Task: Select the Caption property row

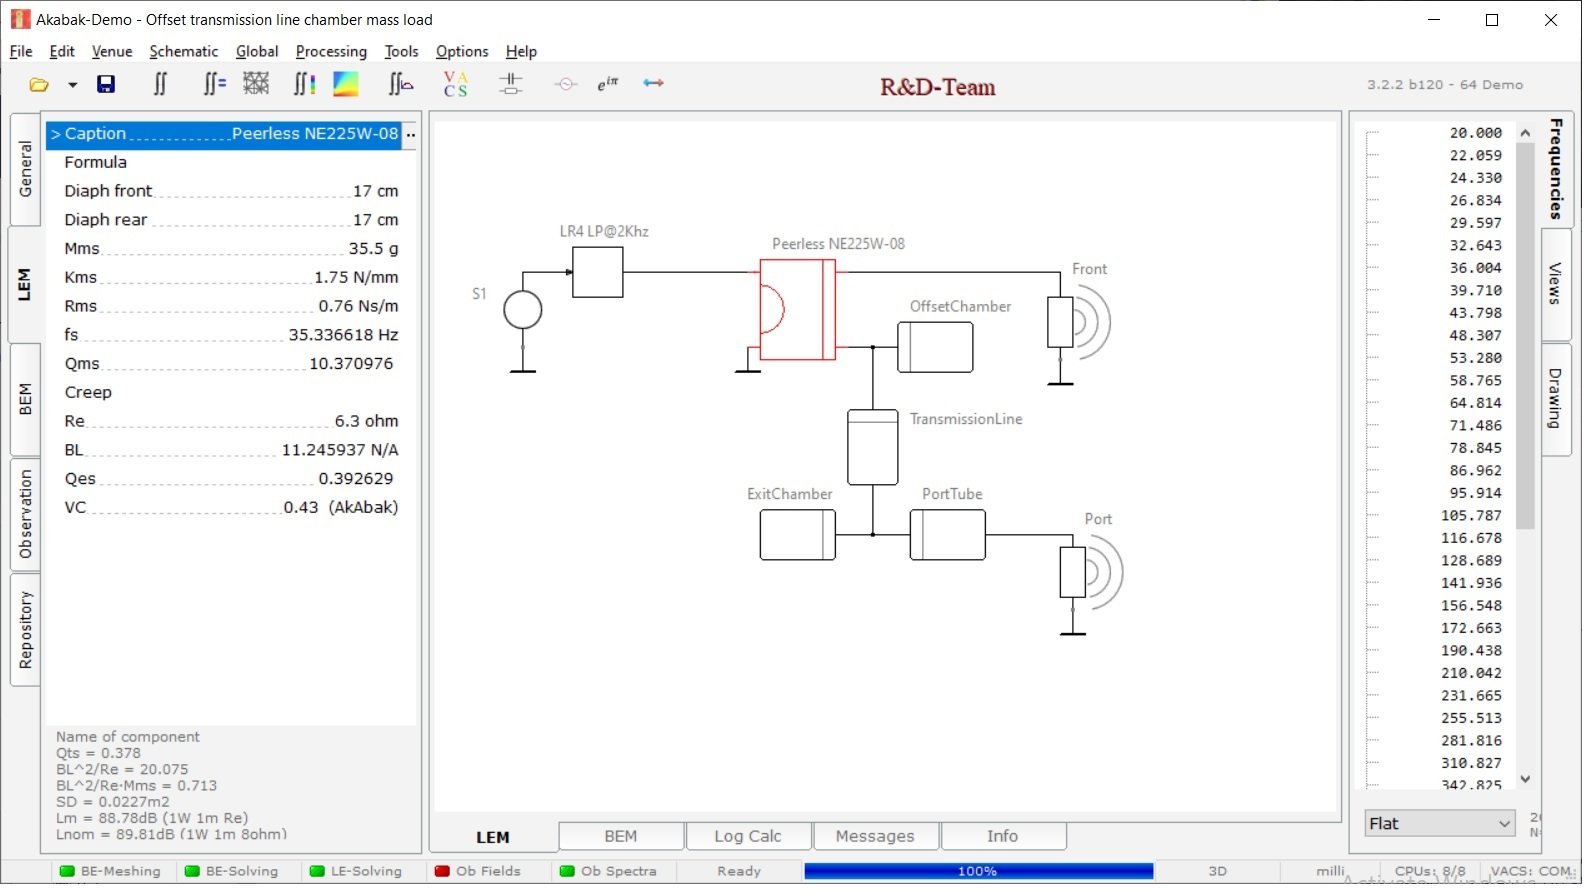Action: tap(224, 134)
